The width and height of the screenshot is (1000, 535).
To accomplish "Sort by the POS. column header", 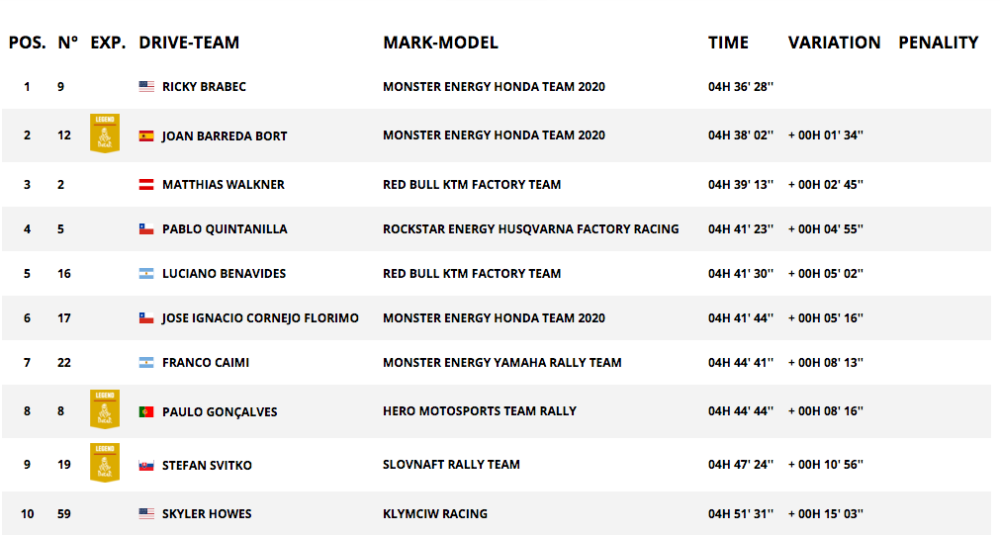I will tap(27, 43).
